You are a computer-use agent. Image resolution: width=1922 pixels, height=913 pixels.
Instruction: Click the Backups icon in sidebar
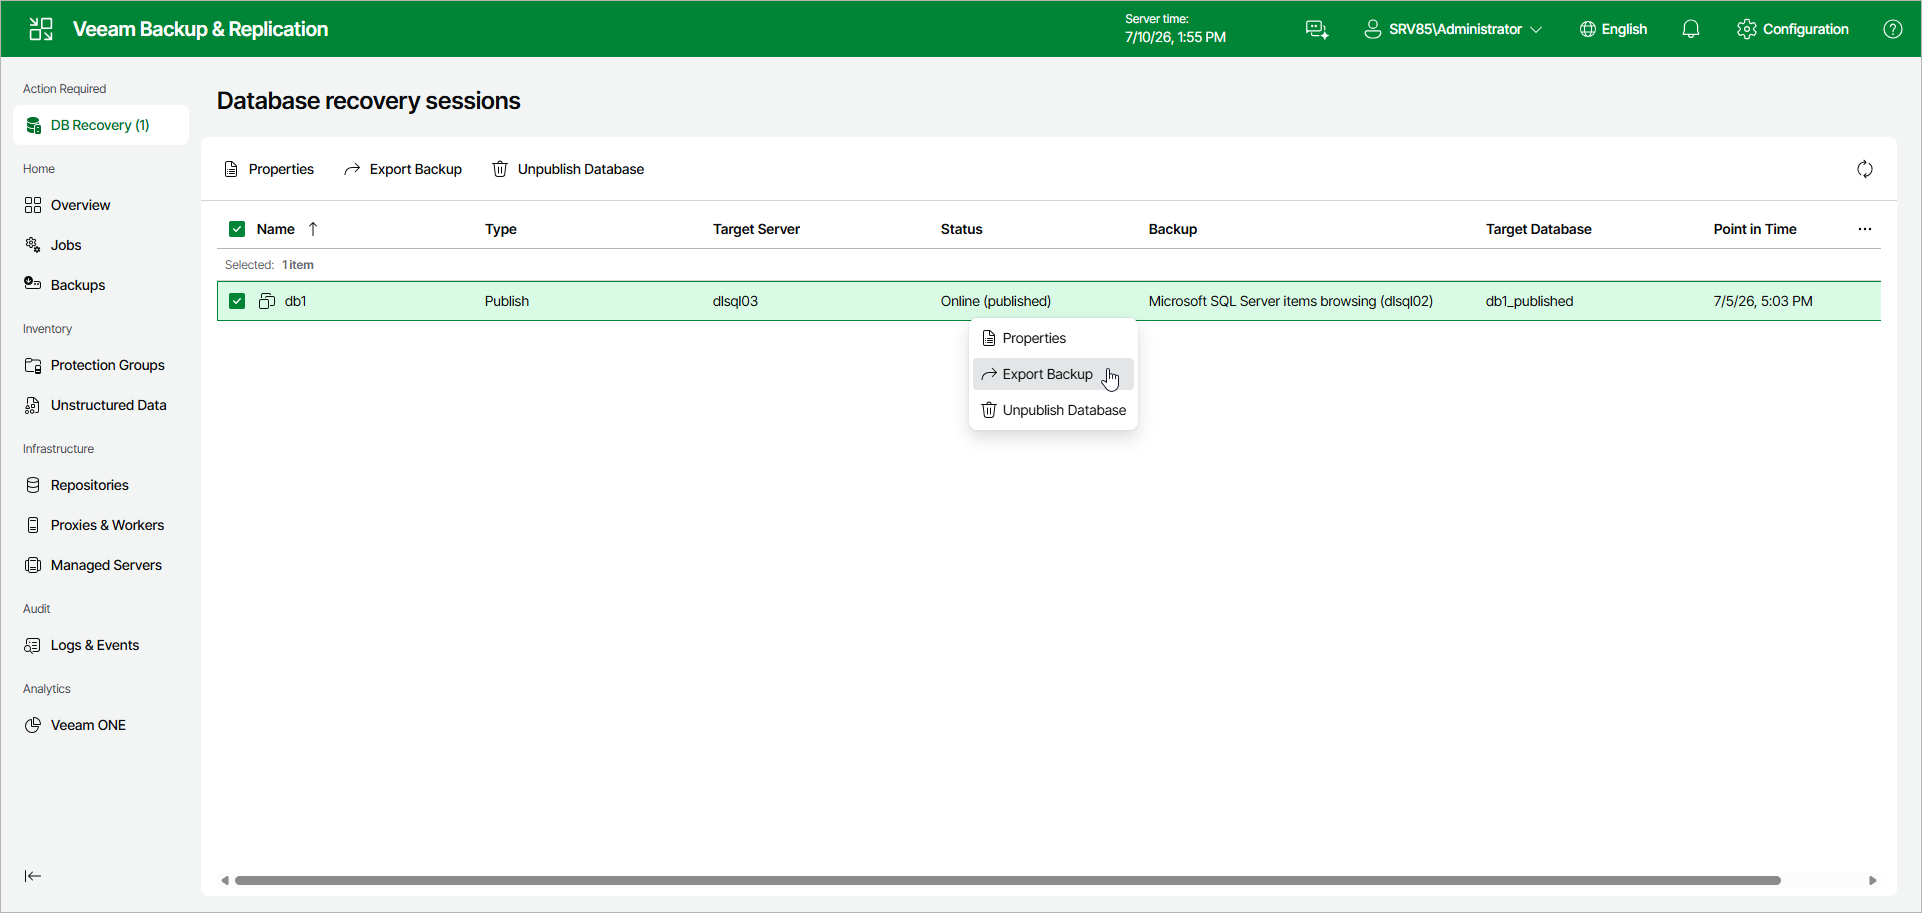coord(33,284)
